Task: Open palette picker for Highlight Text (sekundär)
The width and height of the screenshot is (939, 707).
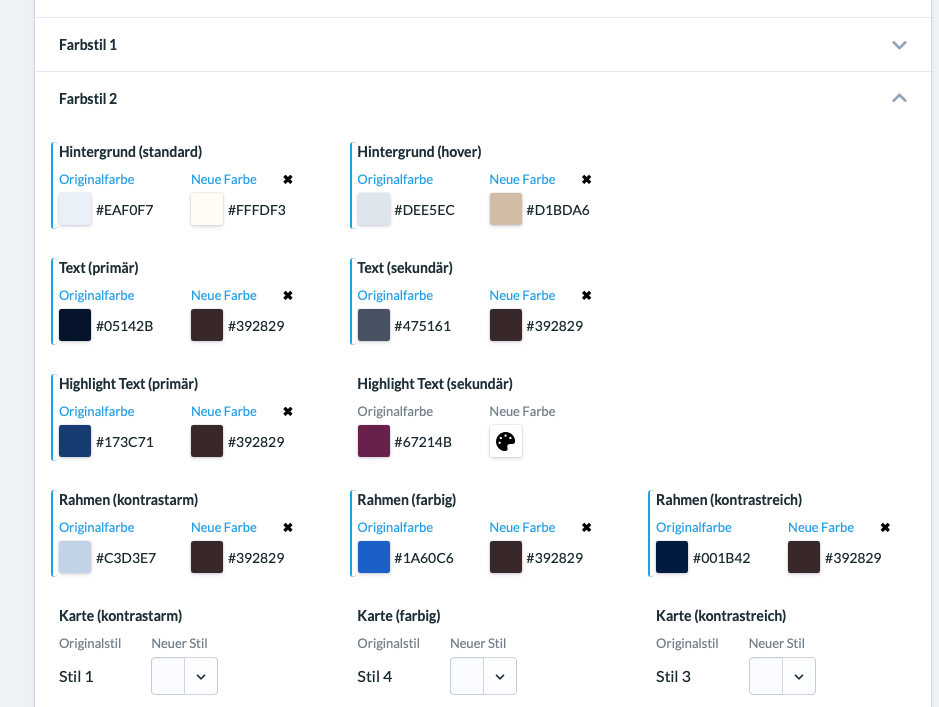Action: (506, 441)
